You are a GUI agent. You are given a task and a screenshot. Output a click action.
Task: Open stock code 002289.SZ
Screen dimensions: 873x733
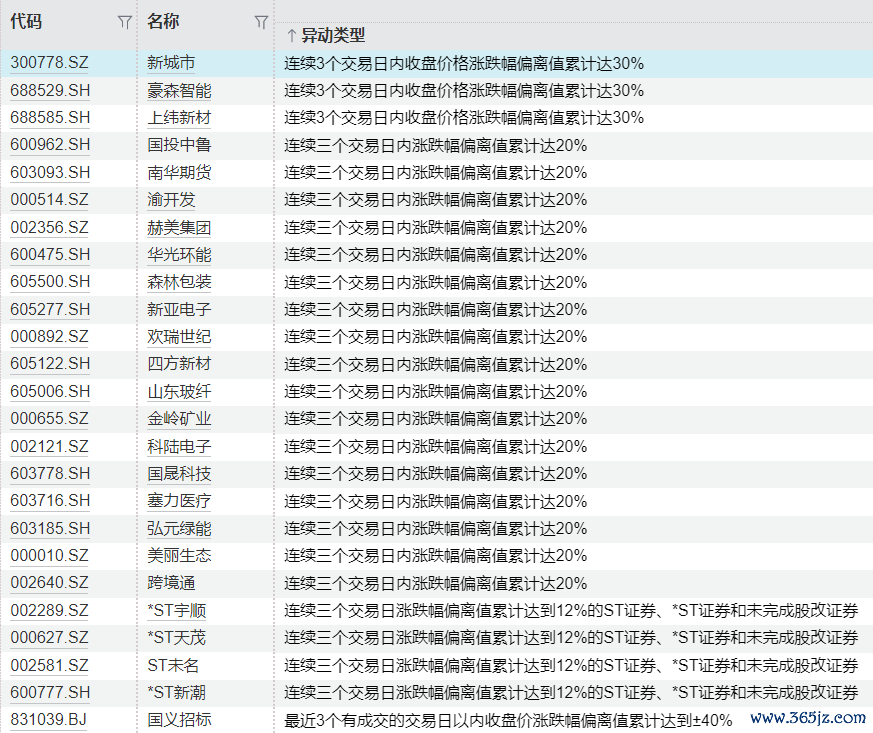click(x=50, y=611)
